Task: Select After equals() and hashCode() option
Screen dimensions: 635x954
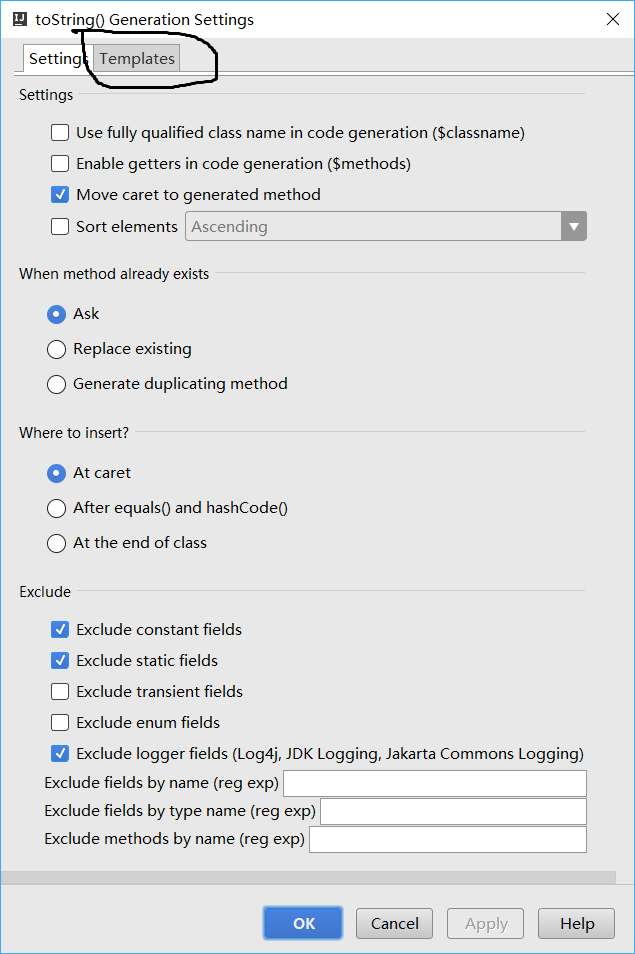Action: pos(57,508)
